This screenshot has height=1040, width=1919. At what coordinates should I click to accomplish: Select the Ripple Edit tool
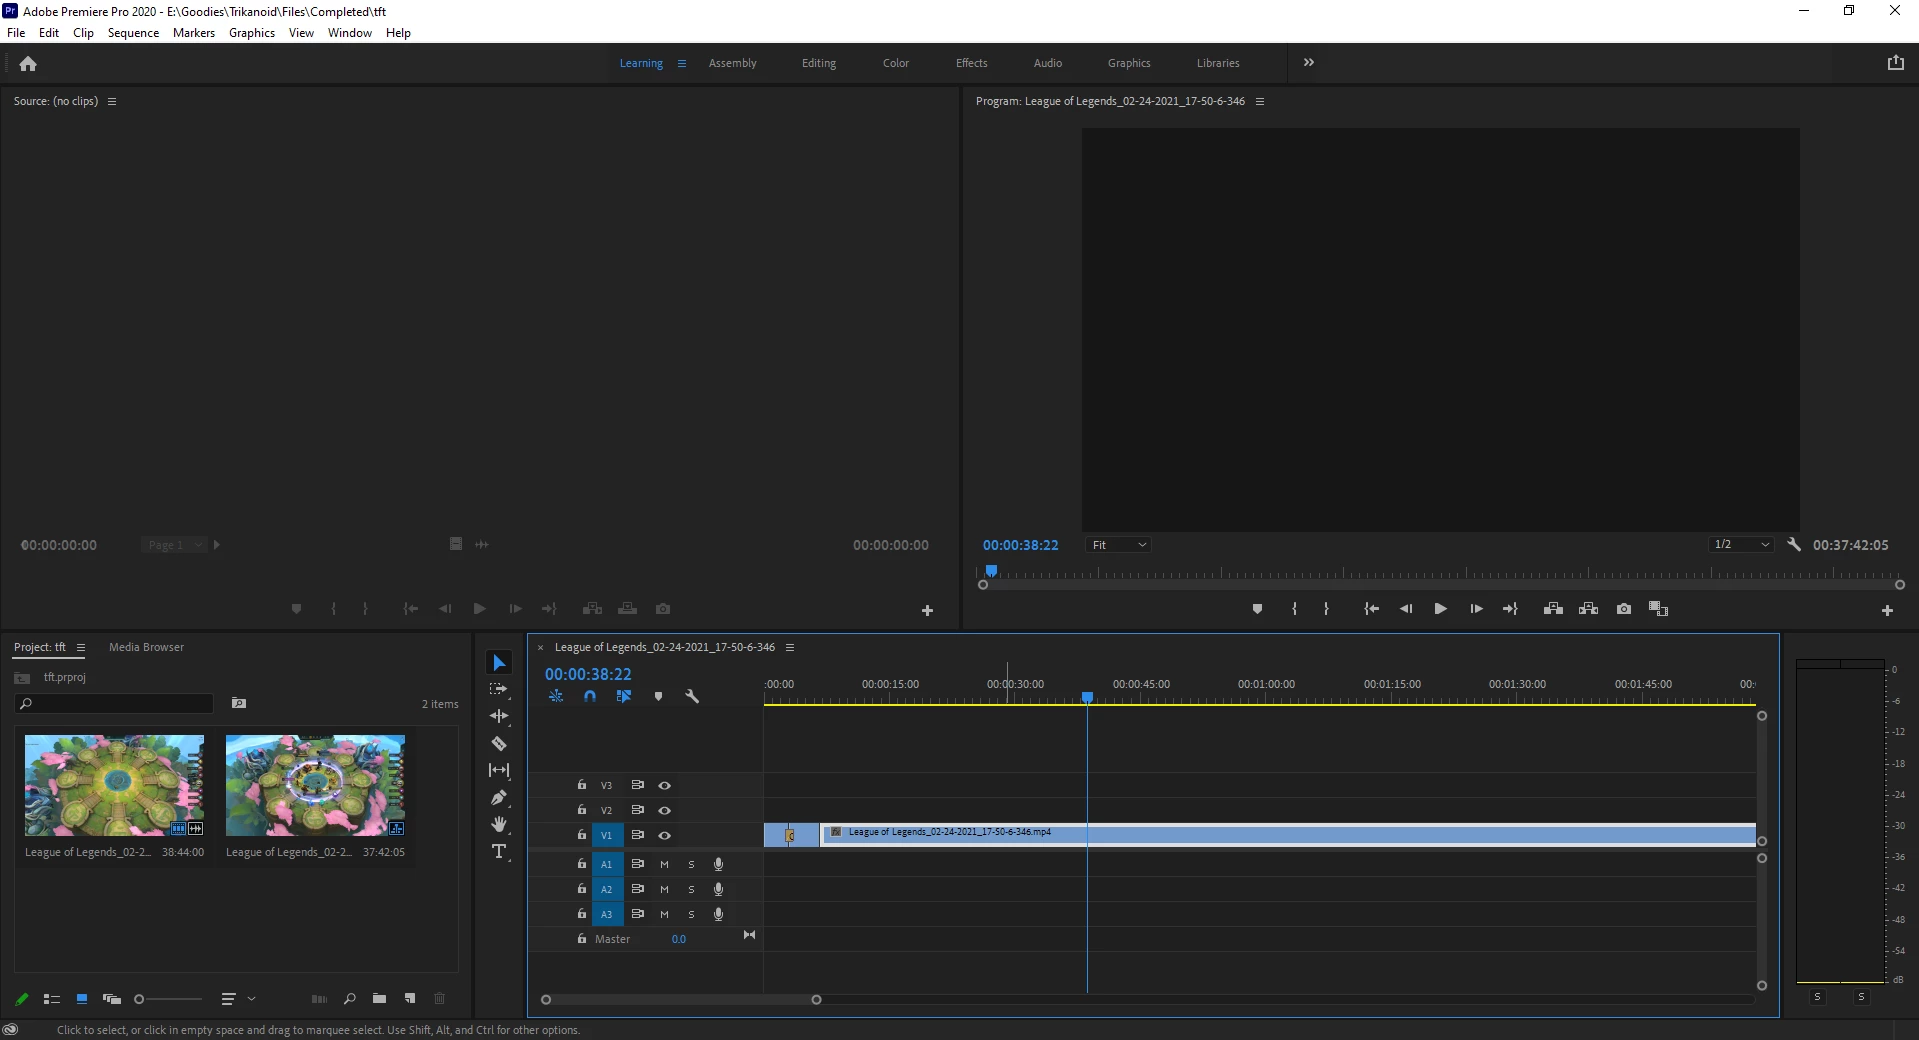tap(499, 716)
